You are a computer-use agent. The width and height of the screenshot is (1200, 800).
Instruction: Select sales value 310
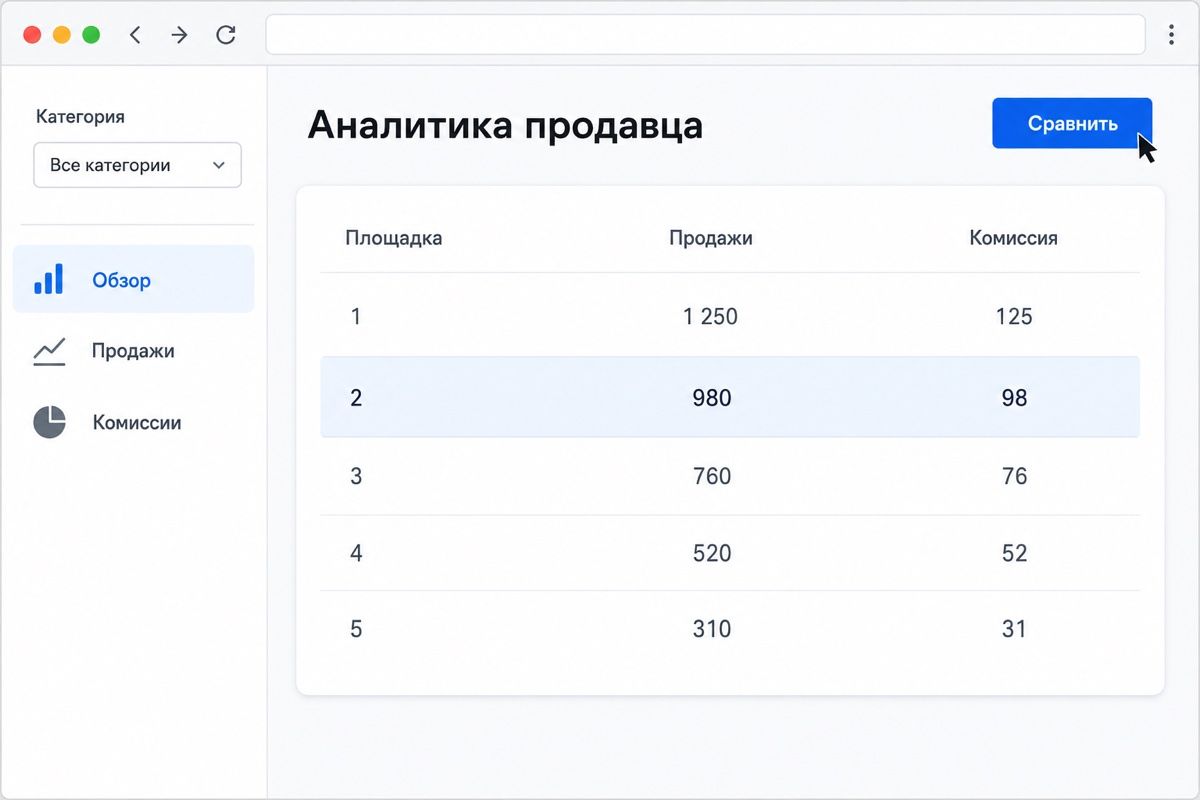(712, 630)
